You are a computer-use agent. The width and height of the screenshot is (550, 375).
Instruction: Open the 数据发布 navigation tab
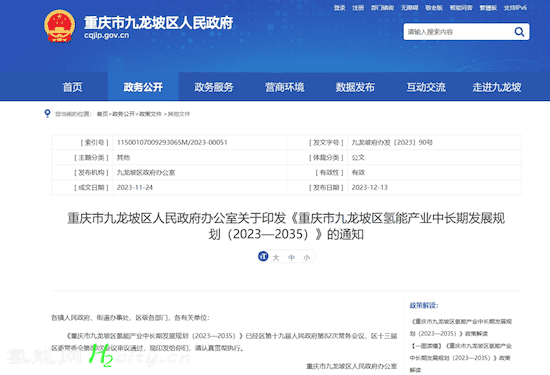click(x=355, y=87)
